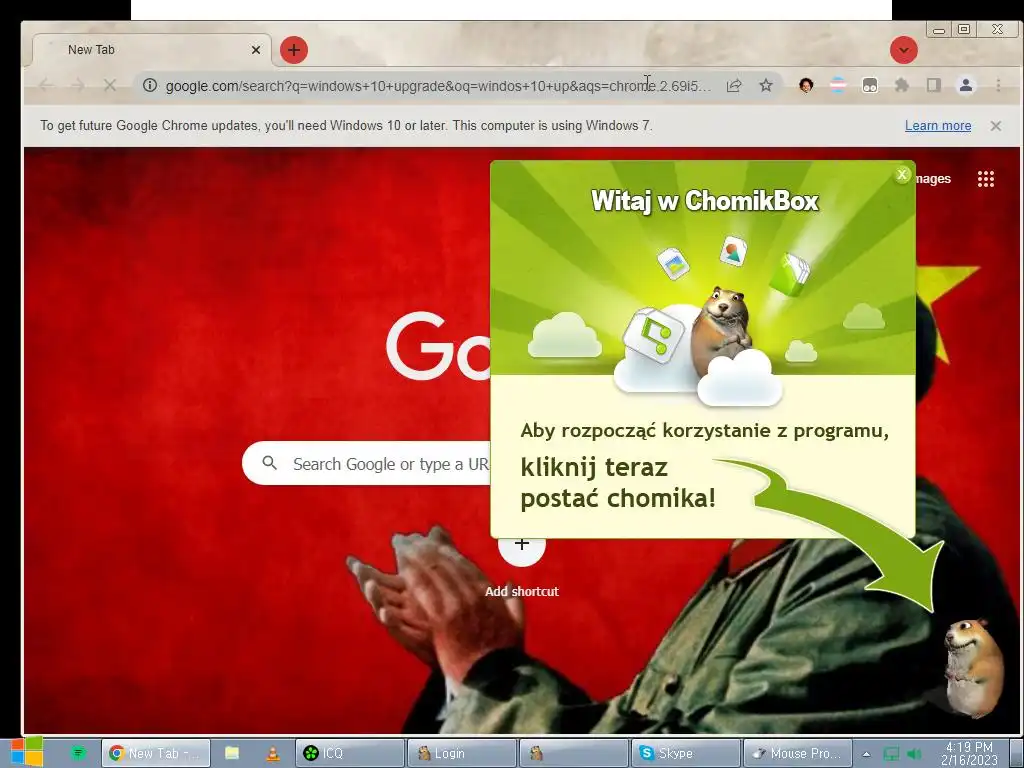Open the taskbar clock showing 4:19 PM
1024x768 pixels.
tap(969, 753)
